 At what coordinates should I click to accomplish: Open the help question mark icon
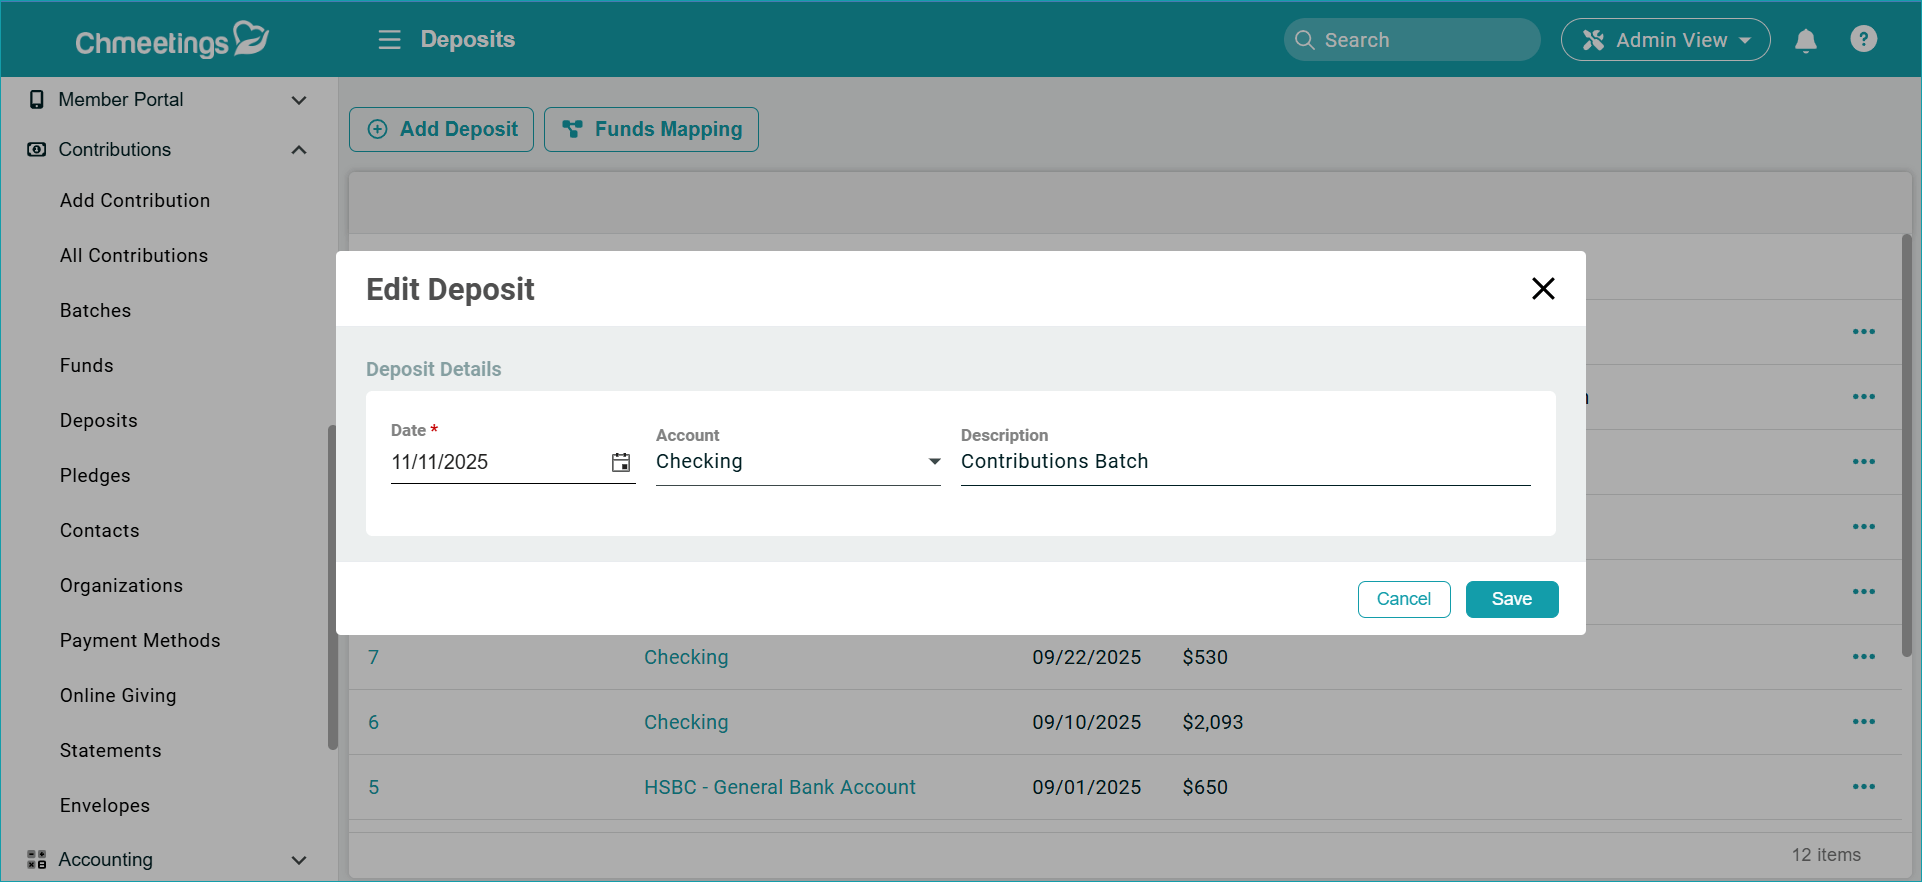point(1863,39)
